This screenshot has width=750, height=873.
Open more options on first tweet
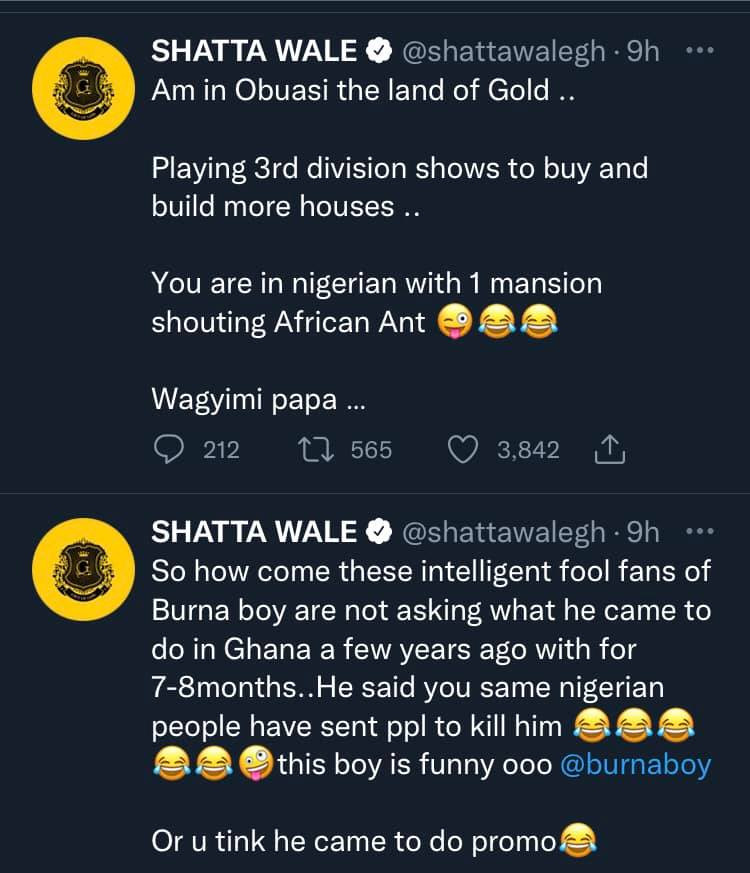point(704,51)
